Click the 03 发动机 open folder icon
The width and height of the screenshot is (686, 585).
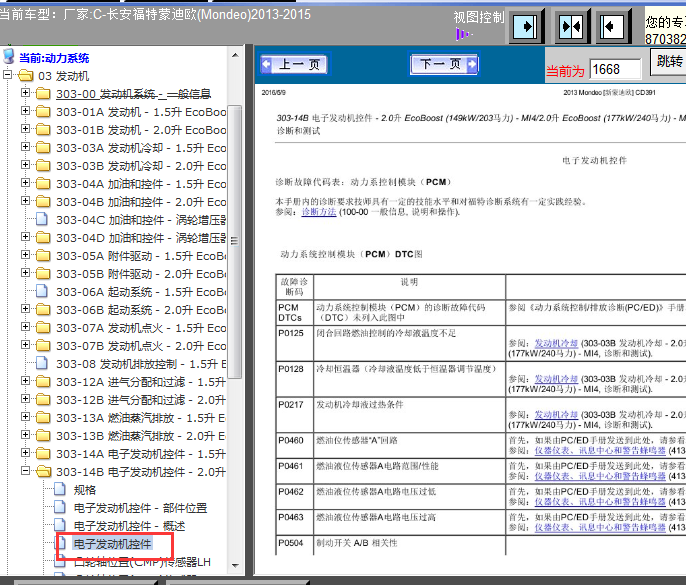click(26, 76)
